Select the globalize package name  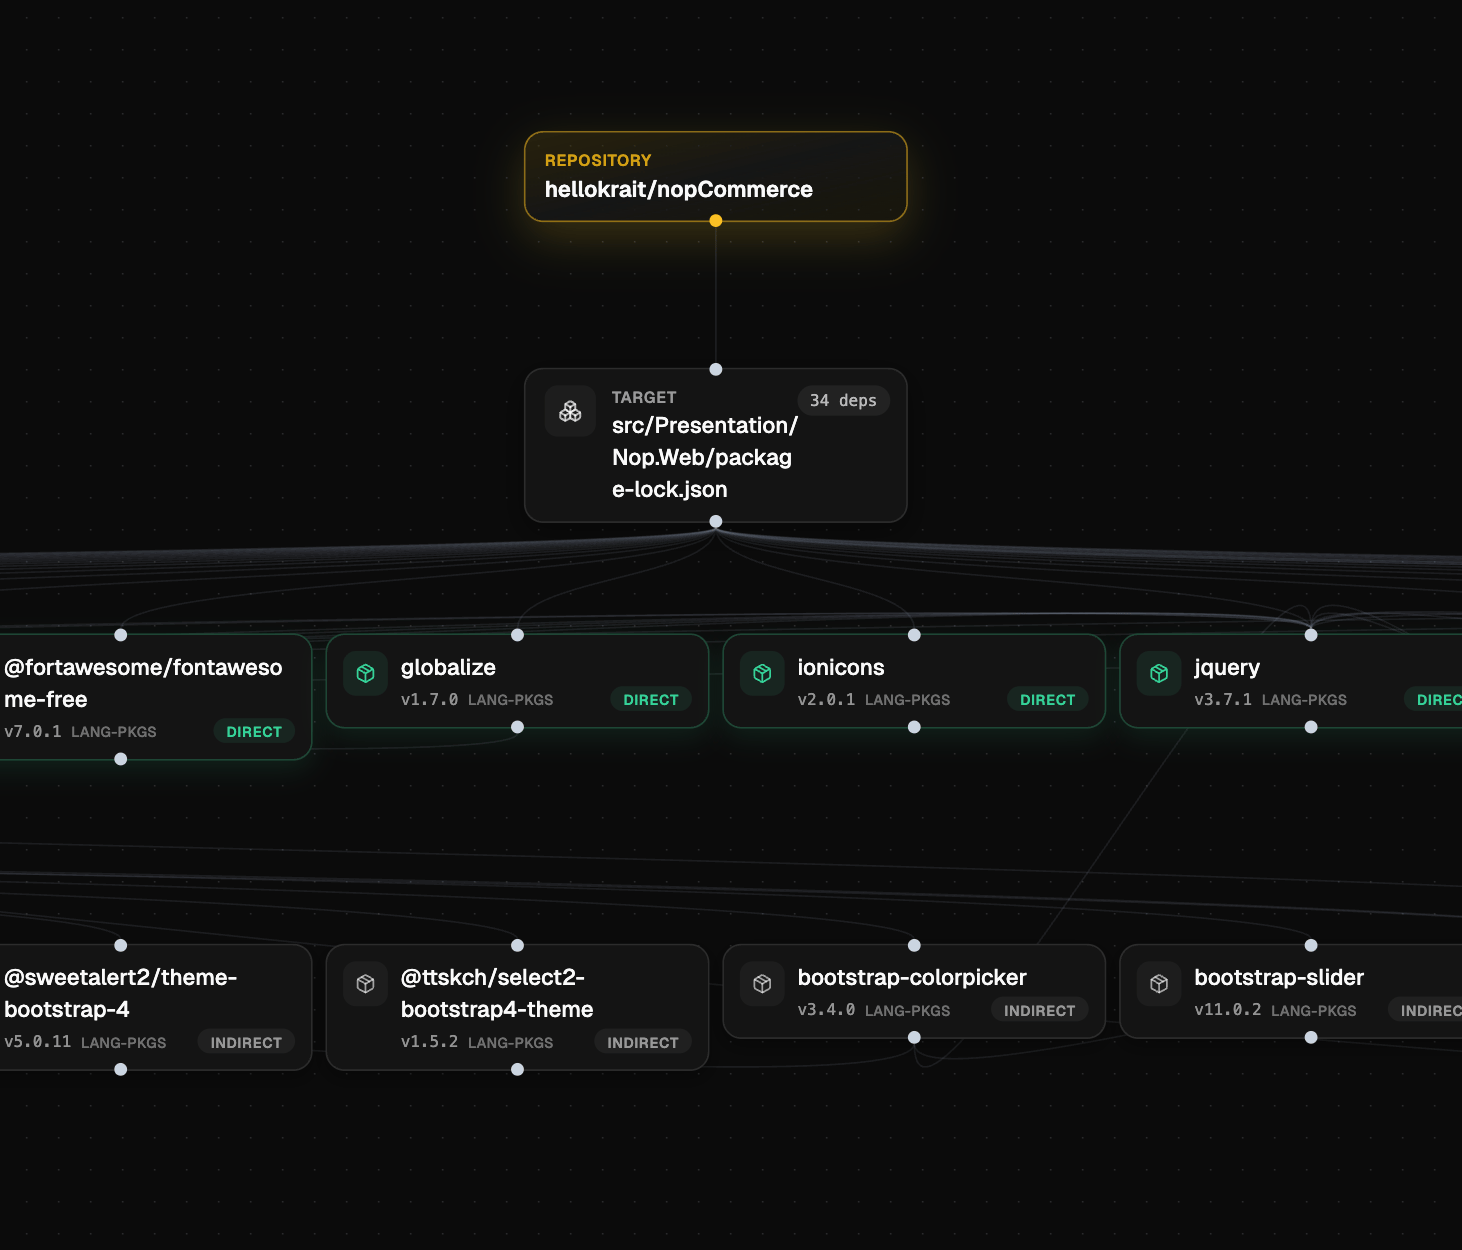448,667
